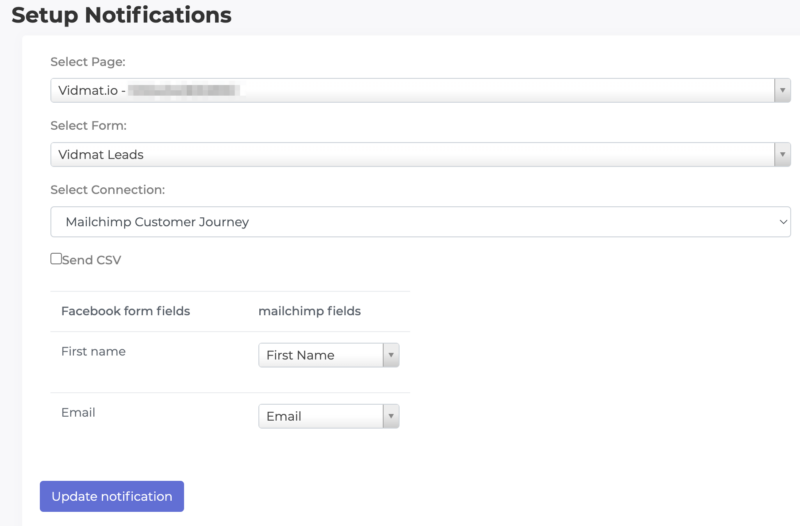Click the Email row label under Facebook form fields
The height and width of the screenshot is (526, 800).
[x=78, y=413]
